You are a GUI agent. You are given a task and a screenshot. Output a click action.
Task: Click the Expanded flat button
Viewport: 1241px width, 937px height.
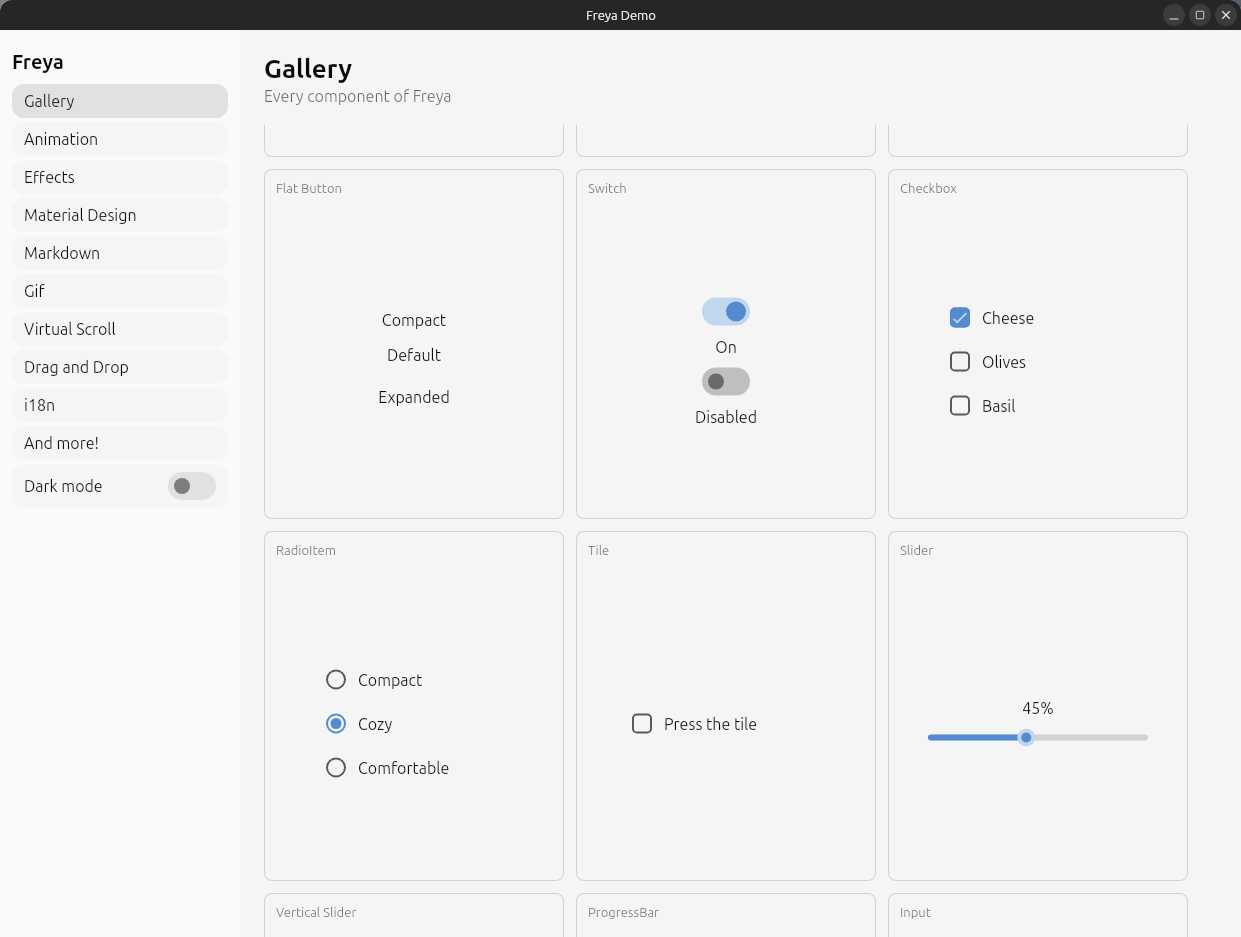click(x=414, y=397)
